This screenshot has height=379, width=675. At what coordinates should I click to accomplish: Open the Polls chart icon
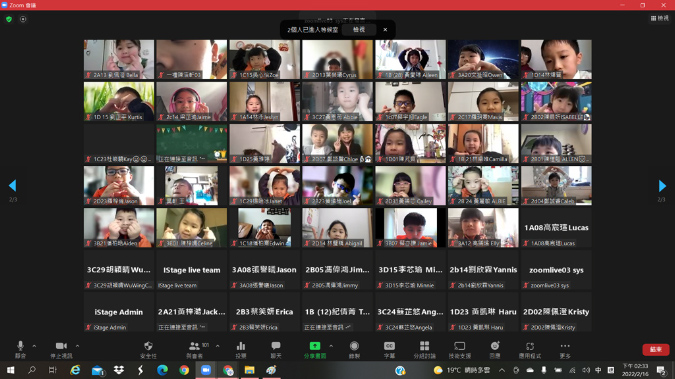click(x=241, y=346)
